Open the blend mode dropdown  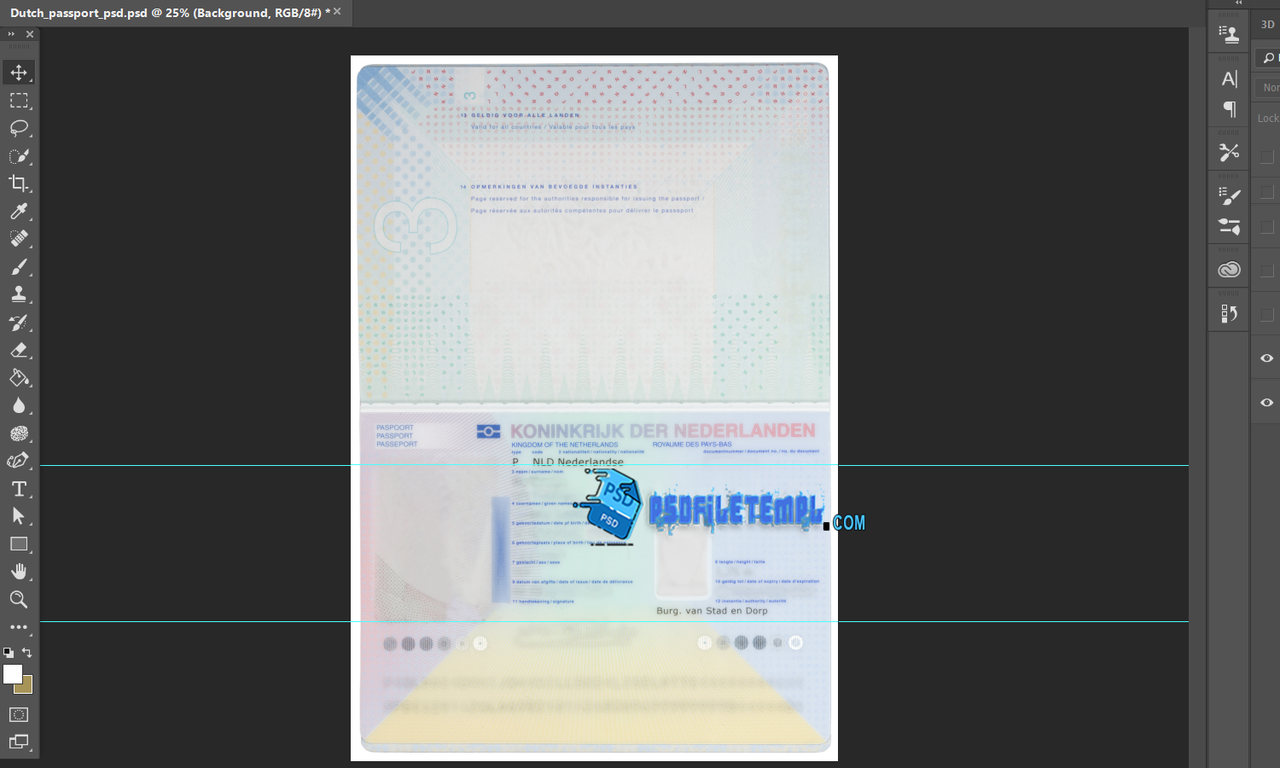pos(1268,88)
